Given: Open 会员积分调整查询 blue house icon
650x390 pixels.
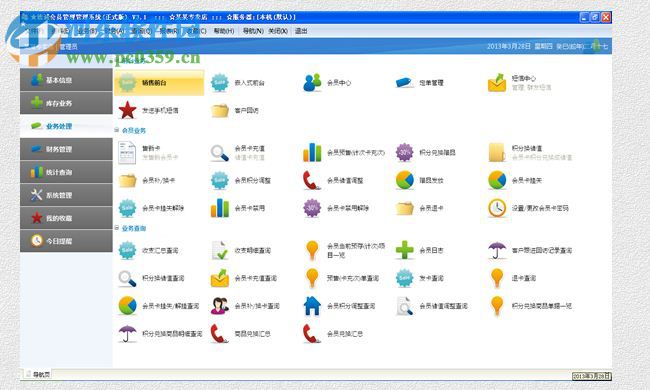Looking at the screenshot, I should click(x=312, y=306).
